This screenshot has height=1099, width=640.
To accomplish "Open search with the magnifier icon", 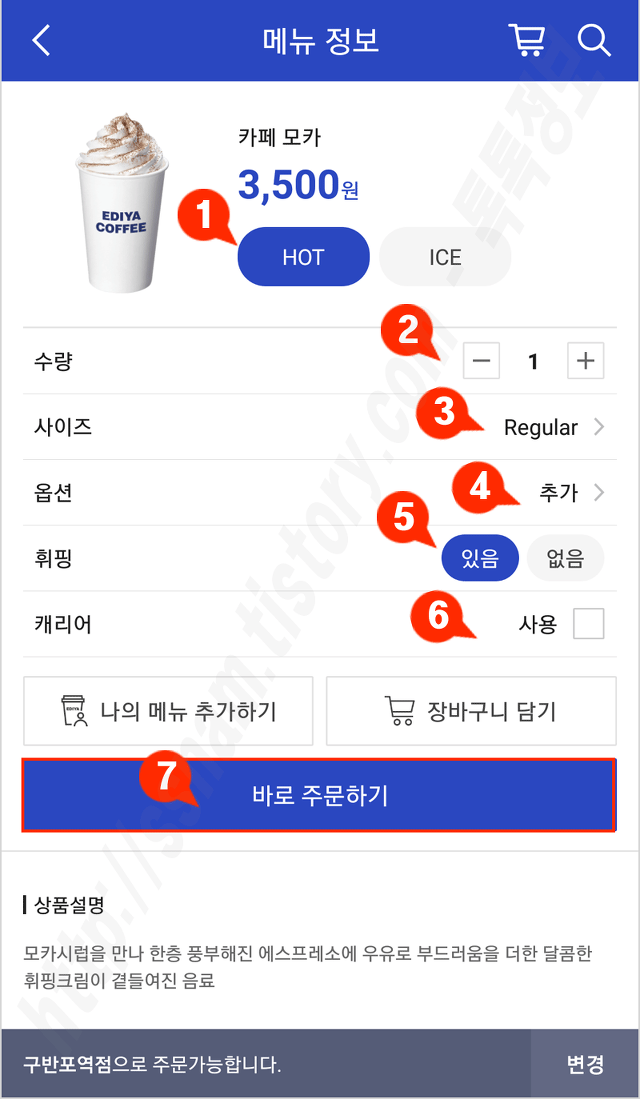I will 594,41.
